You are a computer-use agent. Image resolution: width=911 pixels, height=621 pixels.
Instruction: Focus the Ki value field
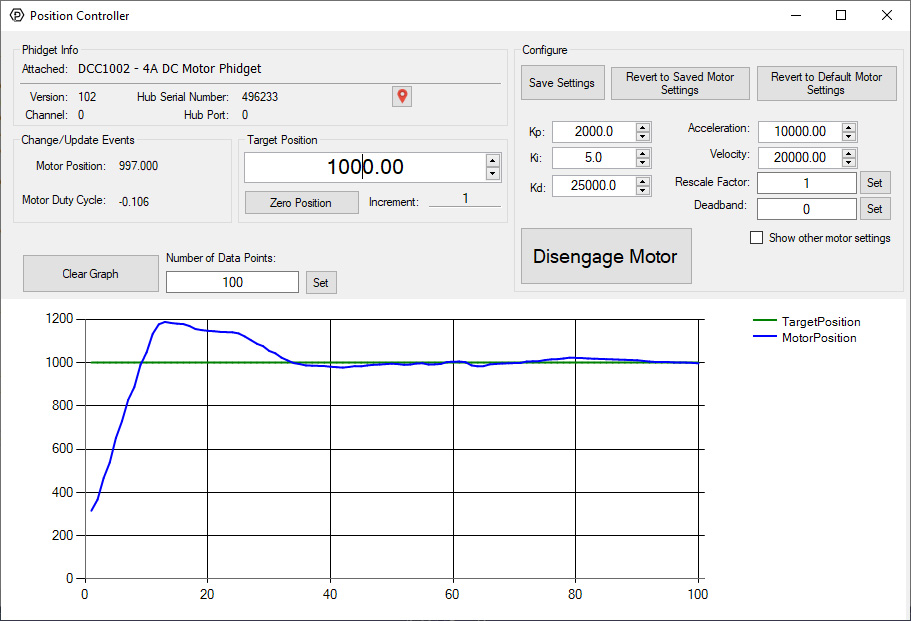click(x=594, y=158)
